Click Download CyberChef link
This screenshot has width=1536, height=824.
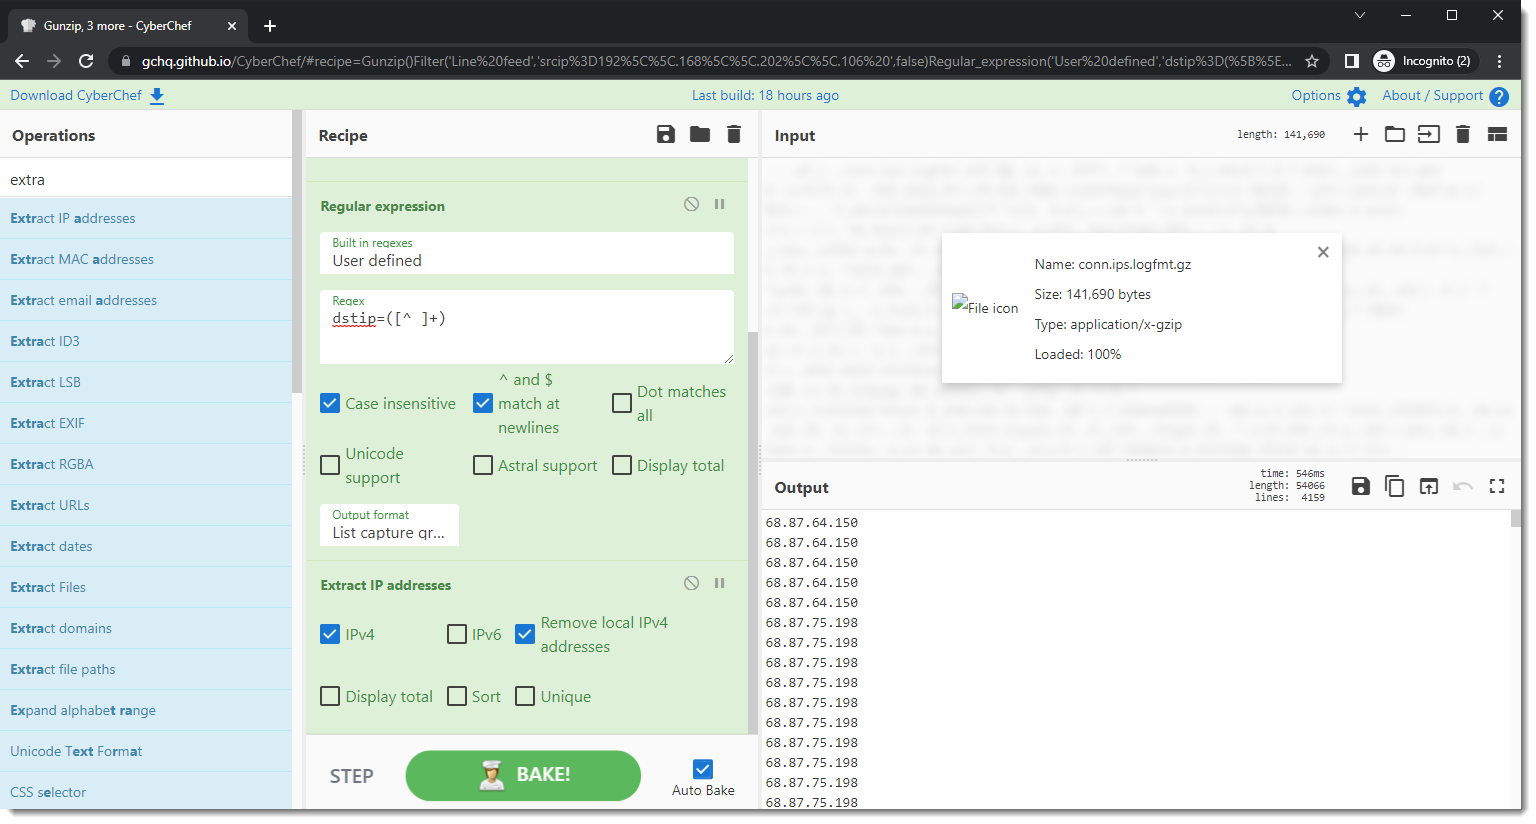(87, 96)
